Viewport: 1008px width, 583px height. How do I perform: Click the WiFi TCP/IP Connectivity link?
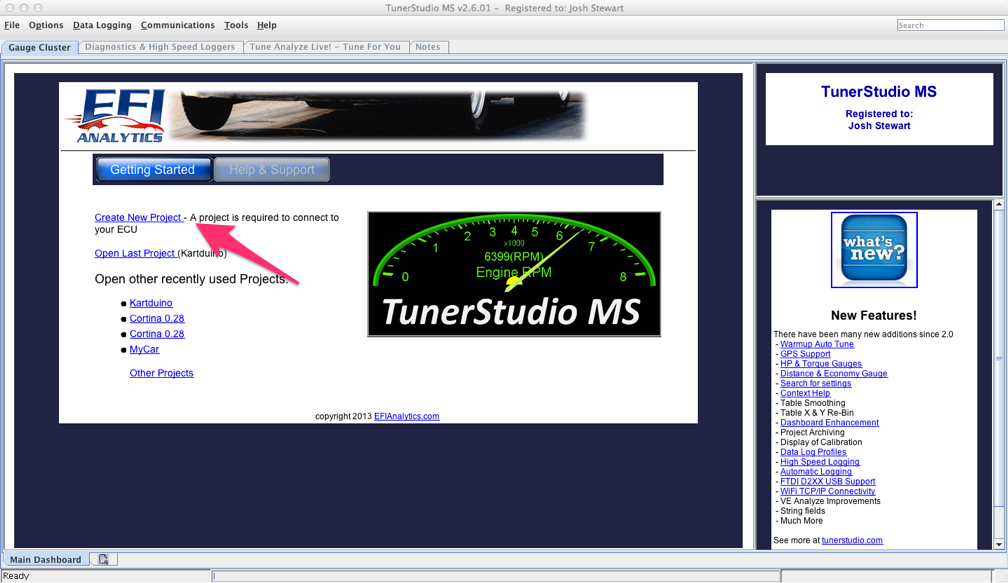[x=828, y=491]
